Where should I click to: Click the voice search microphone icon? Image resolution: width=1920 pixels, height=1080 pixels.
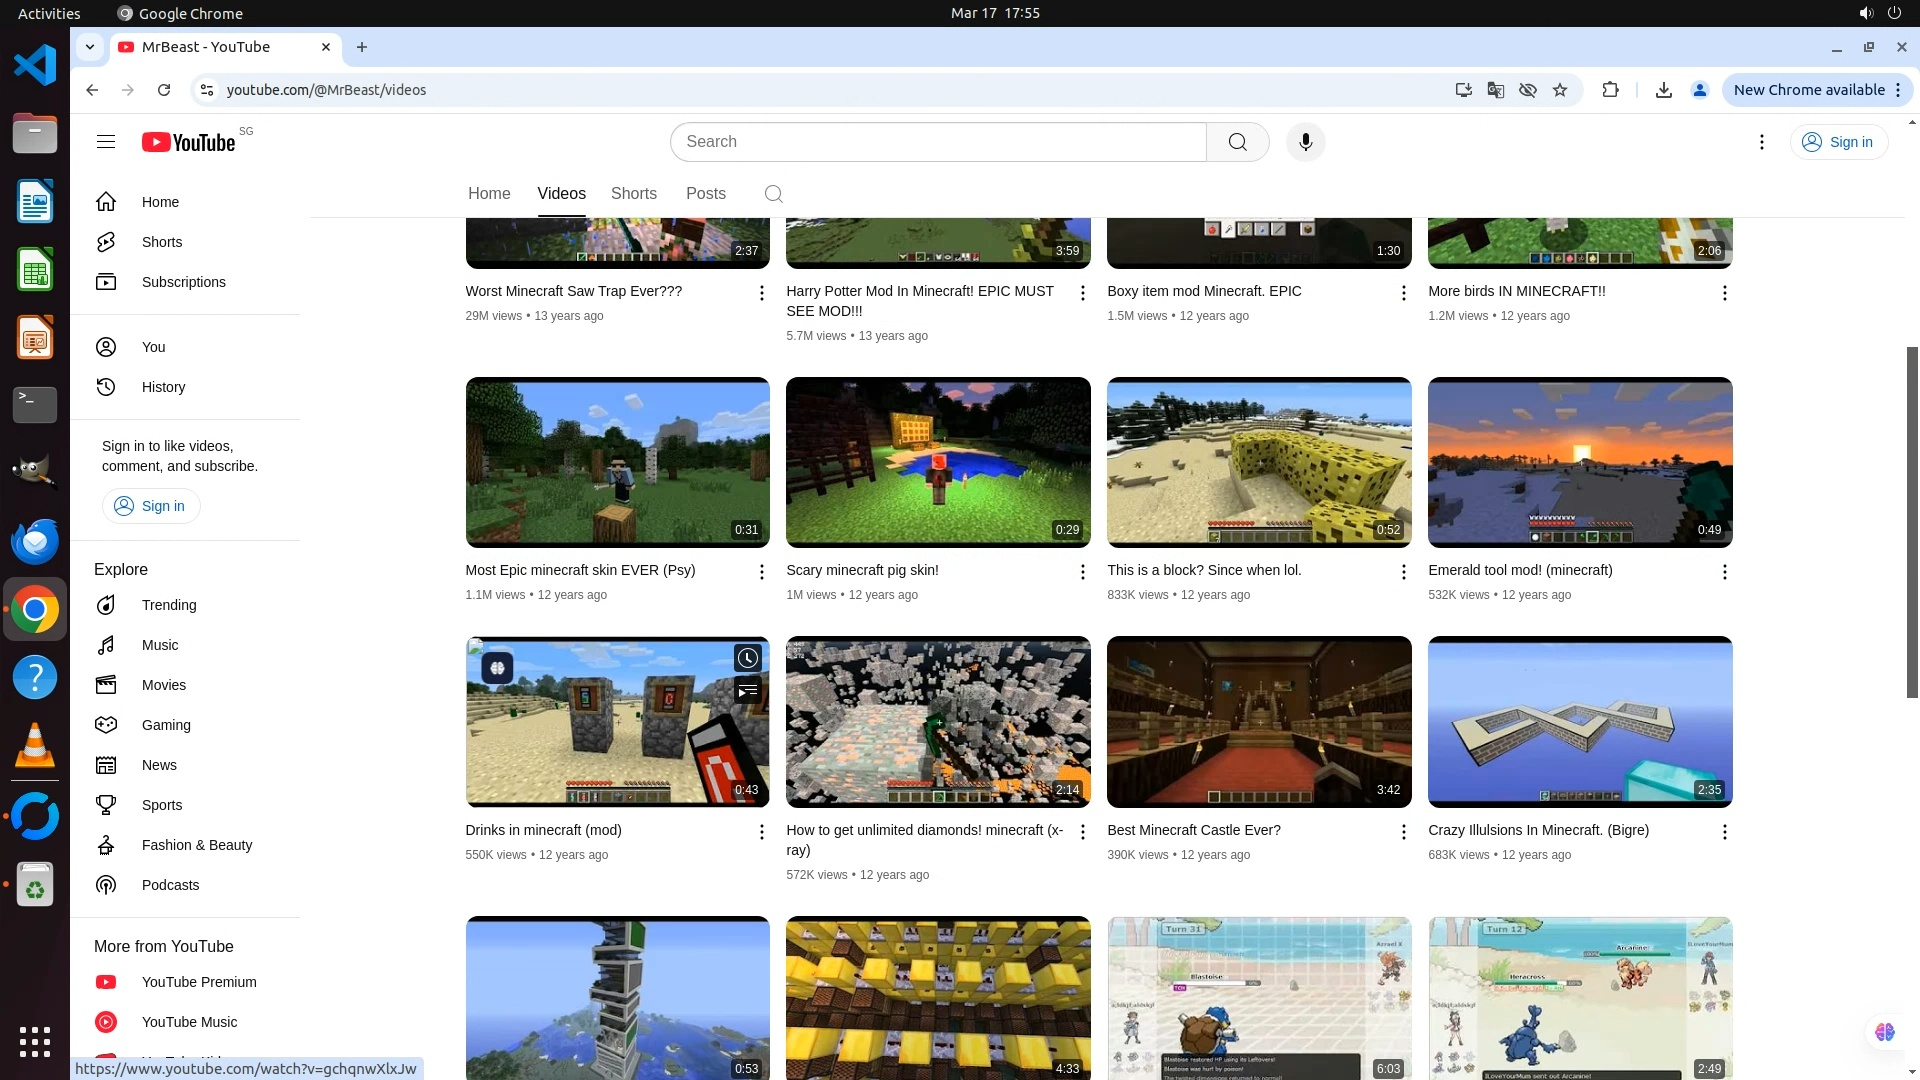click(x=1305, y=142)
